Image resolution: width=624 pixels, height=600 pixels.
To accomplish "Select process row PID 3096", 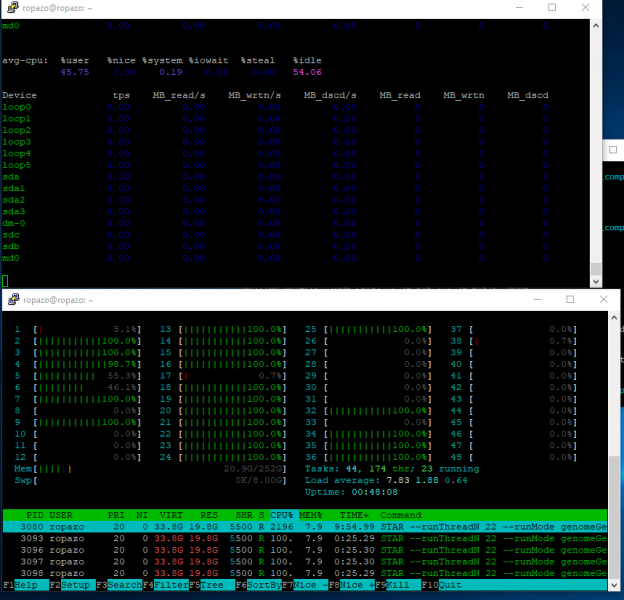I will pyautogui.click(x=305, y=550).
